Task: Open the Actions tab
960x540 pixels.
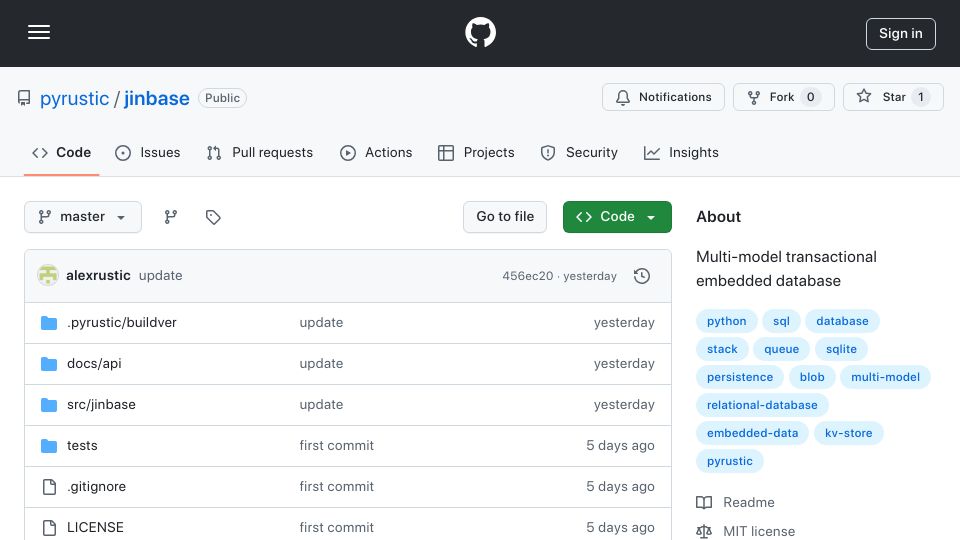Action: pos(376,152)
